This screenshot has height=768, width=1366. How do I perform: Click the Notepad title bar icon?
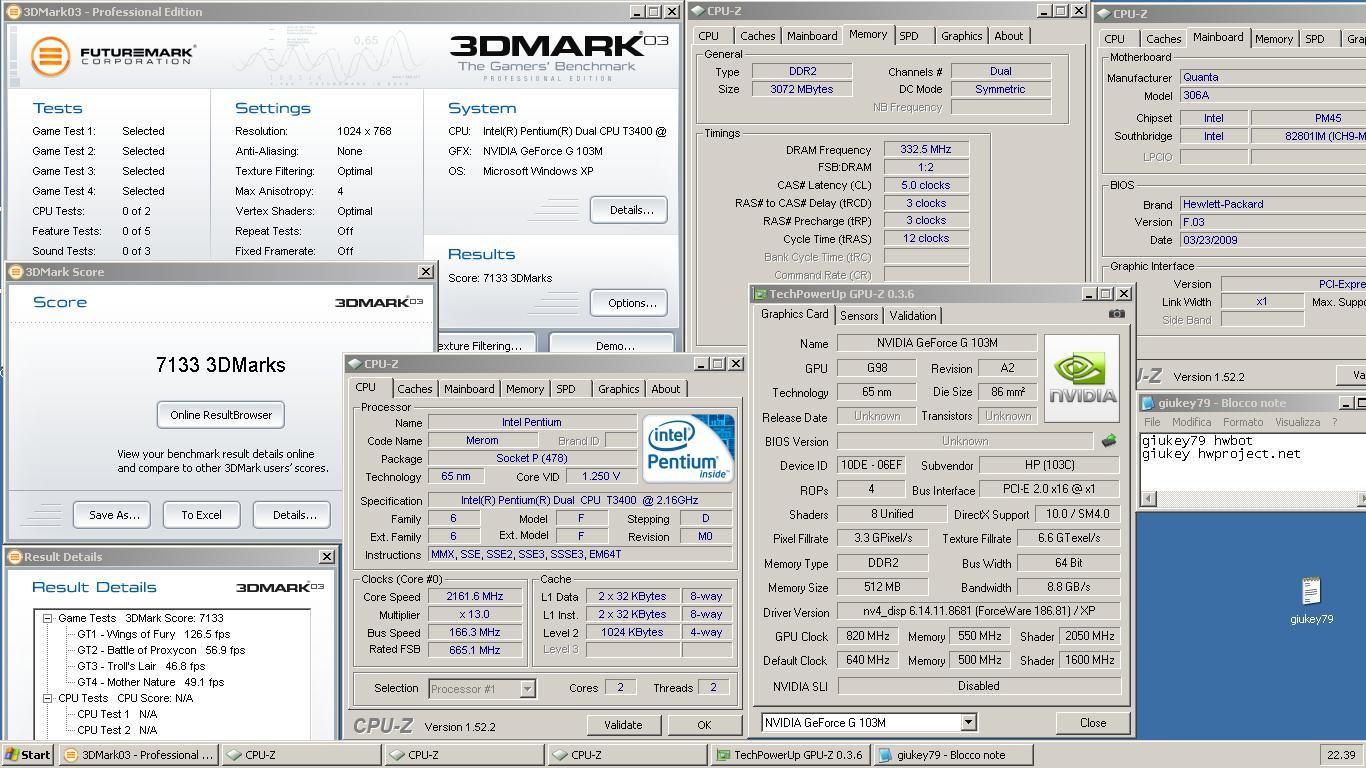pos(1149,403)
